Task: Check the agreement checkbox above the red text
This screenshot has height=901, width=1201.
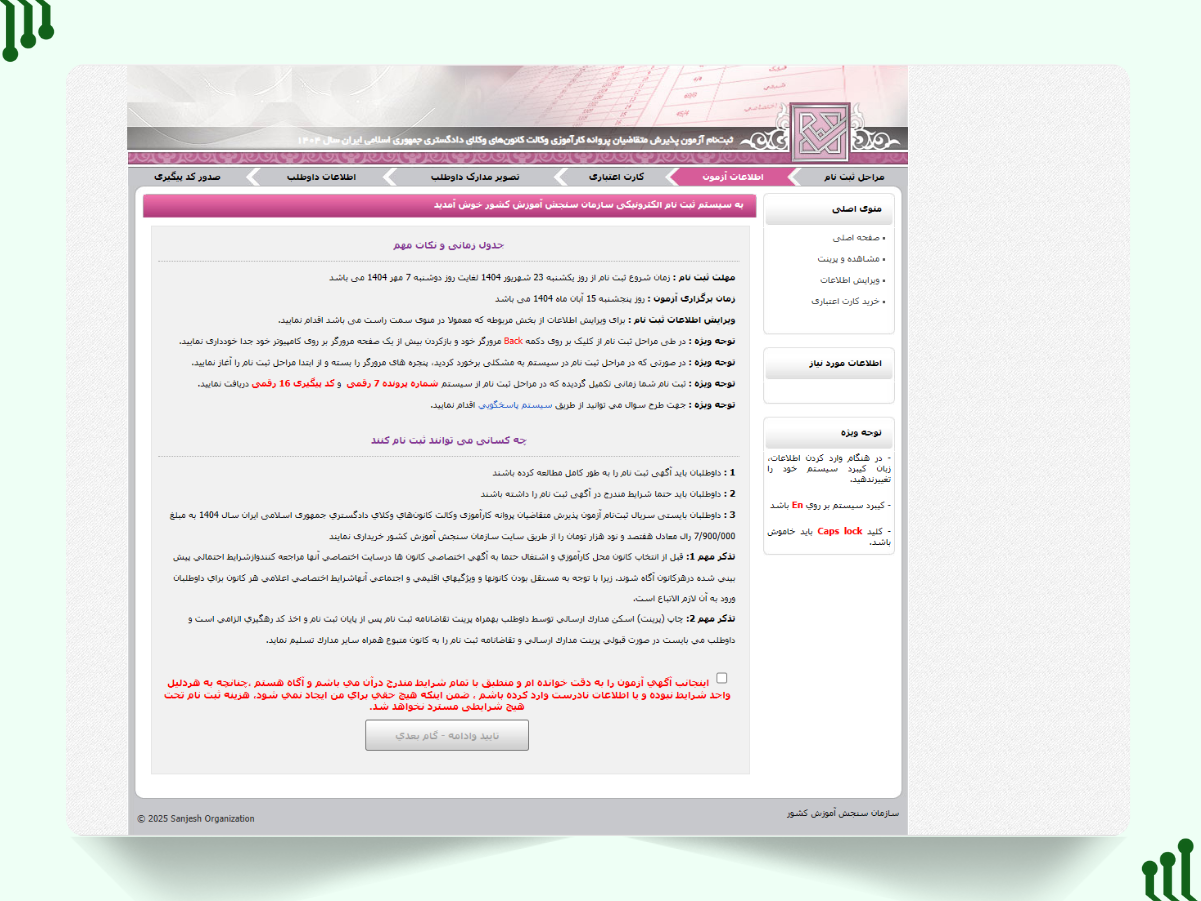Action: tap(722, 678)
